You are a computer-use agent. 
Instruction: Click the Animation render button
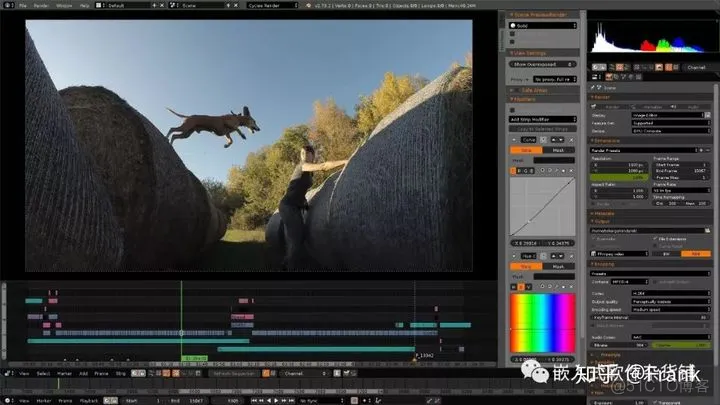click(x=648, y=107)
